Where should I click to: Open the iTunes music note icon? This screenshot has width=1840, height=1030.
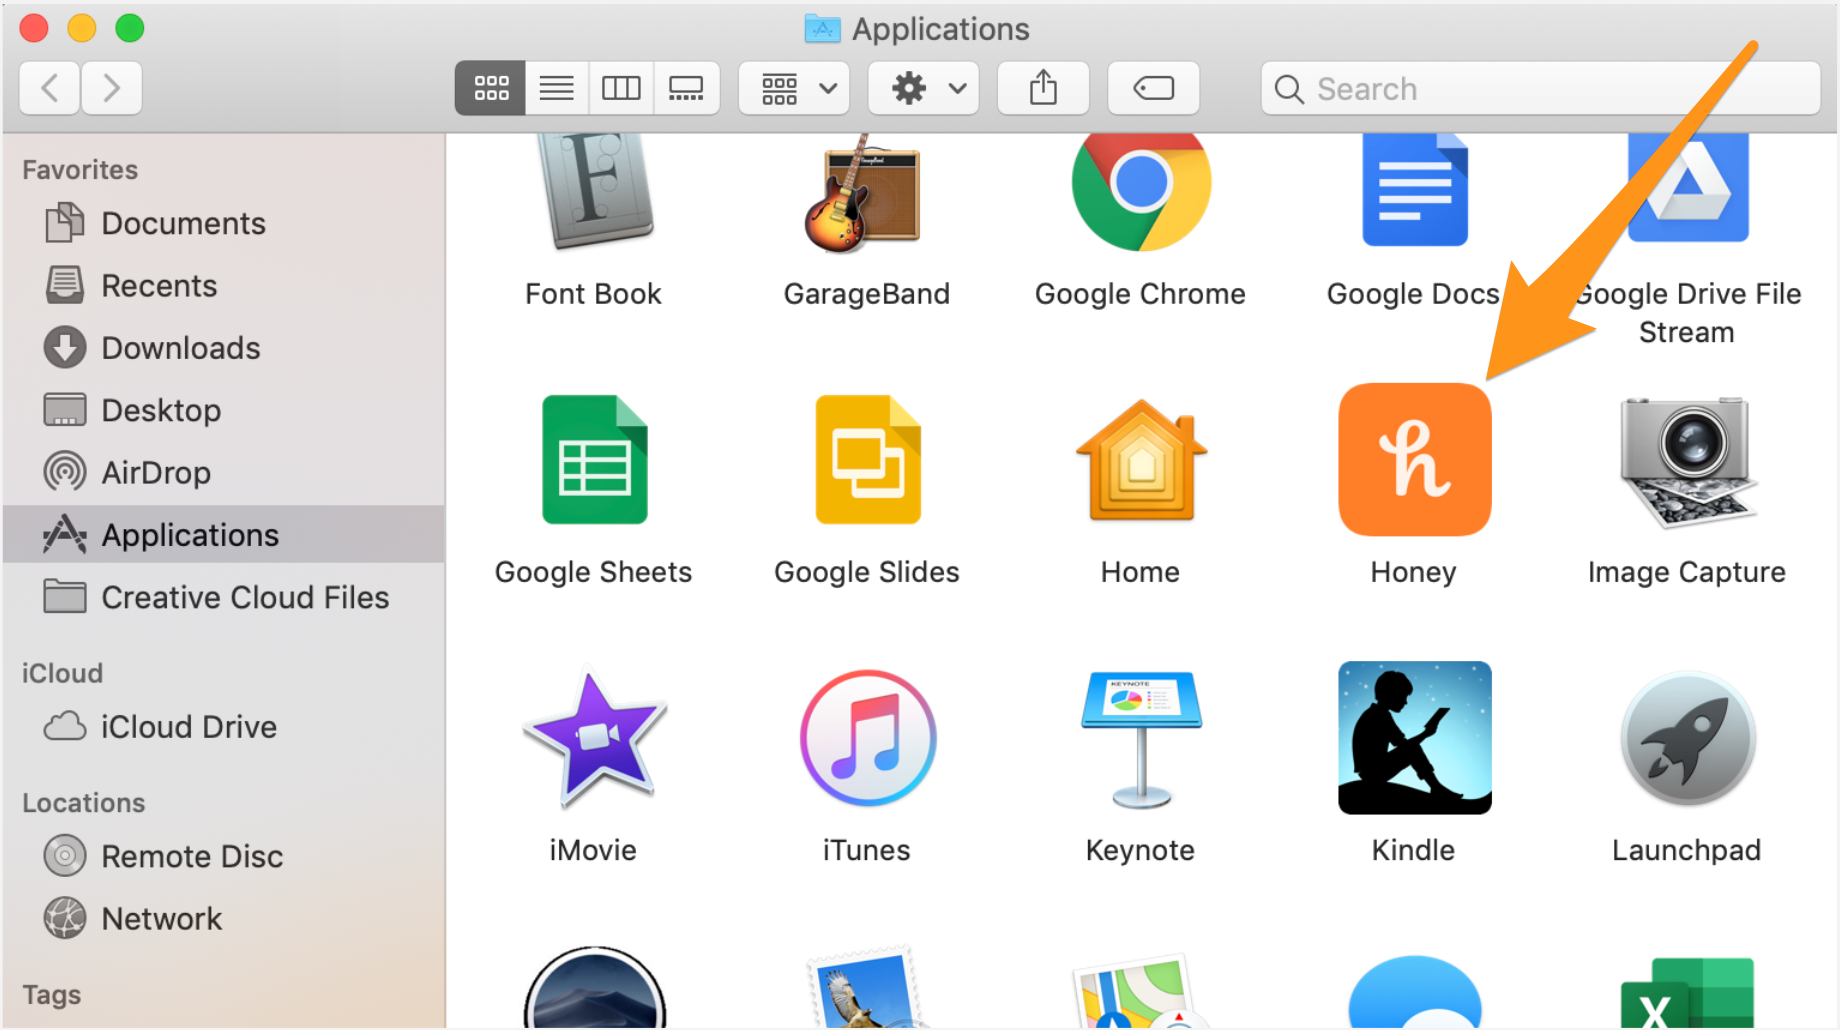868,738
